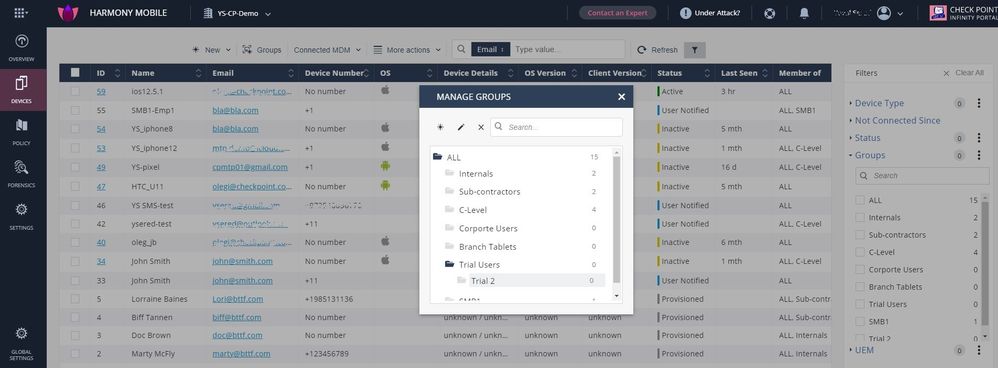Open device ID 59 link

[x=101, y=92]
